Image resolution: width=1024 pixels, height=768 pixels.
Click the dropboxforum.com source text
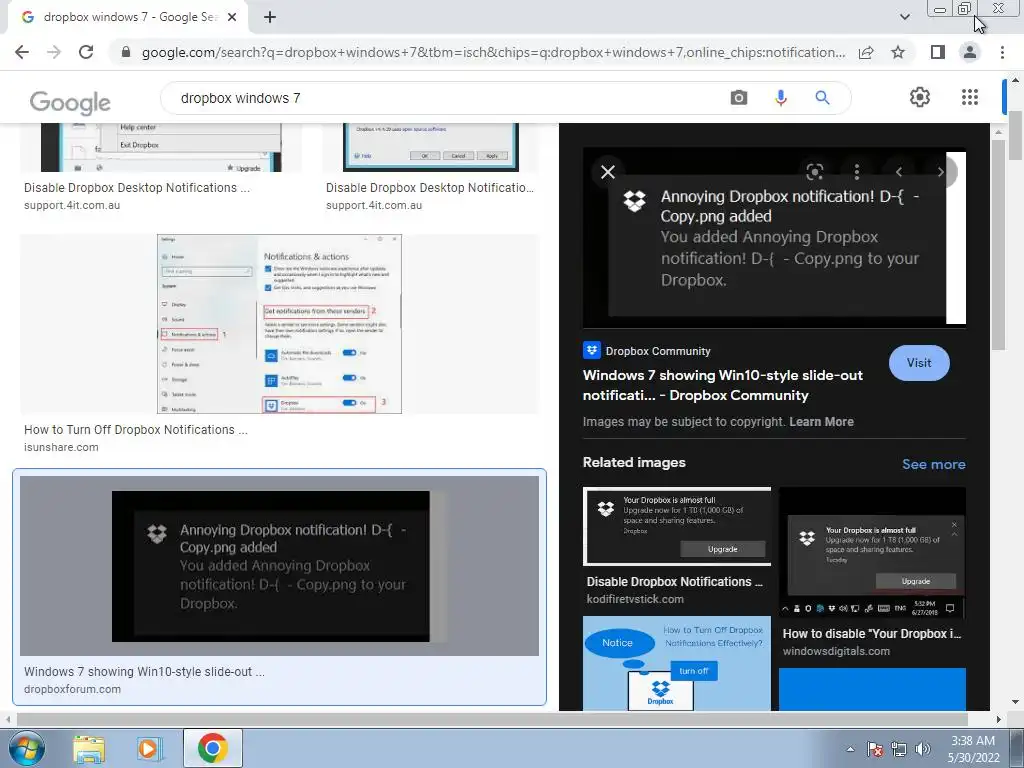coord(72,689)
